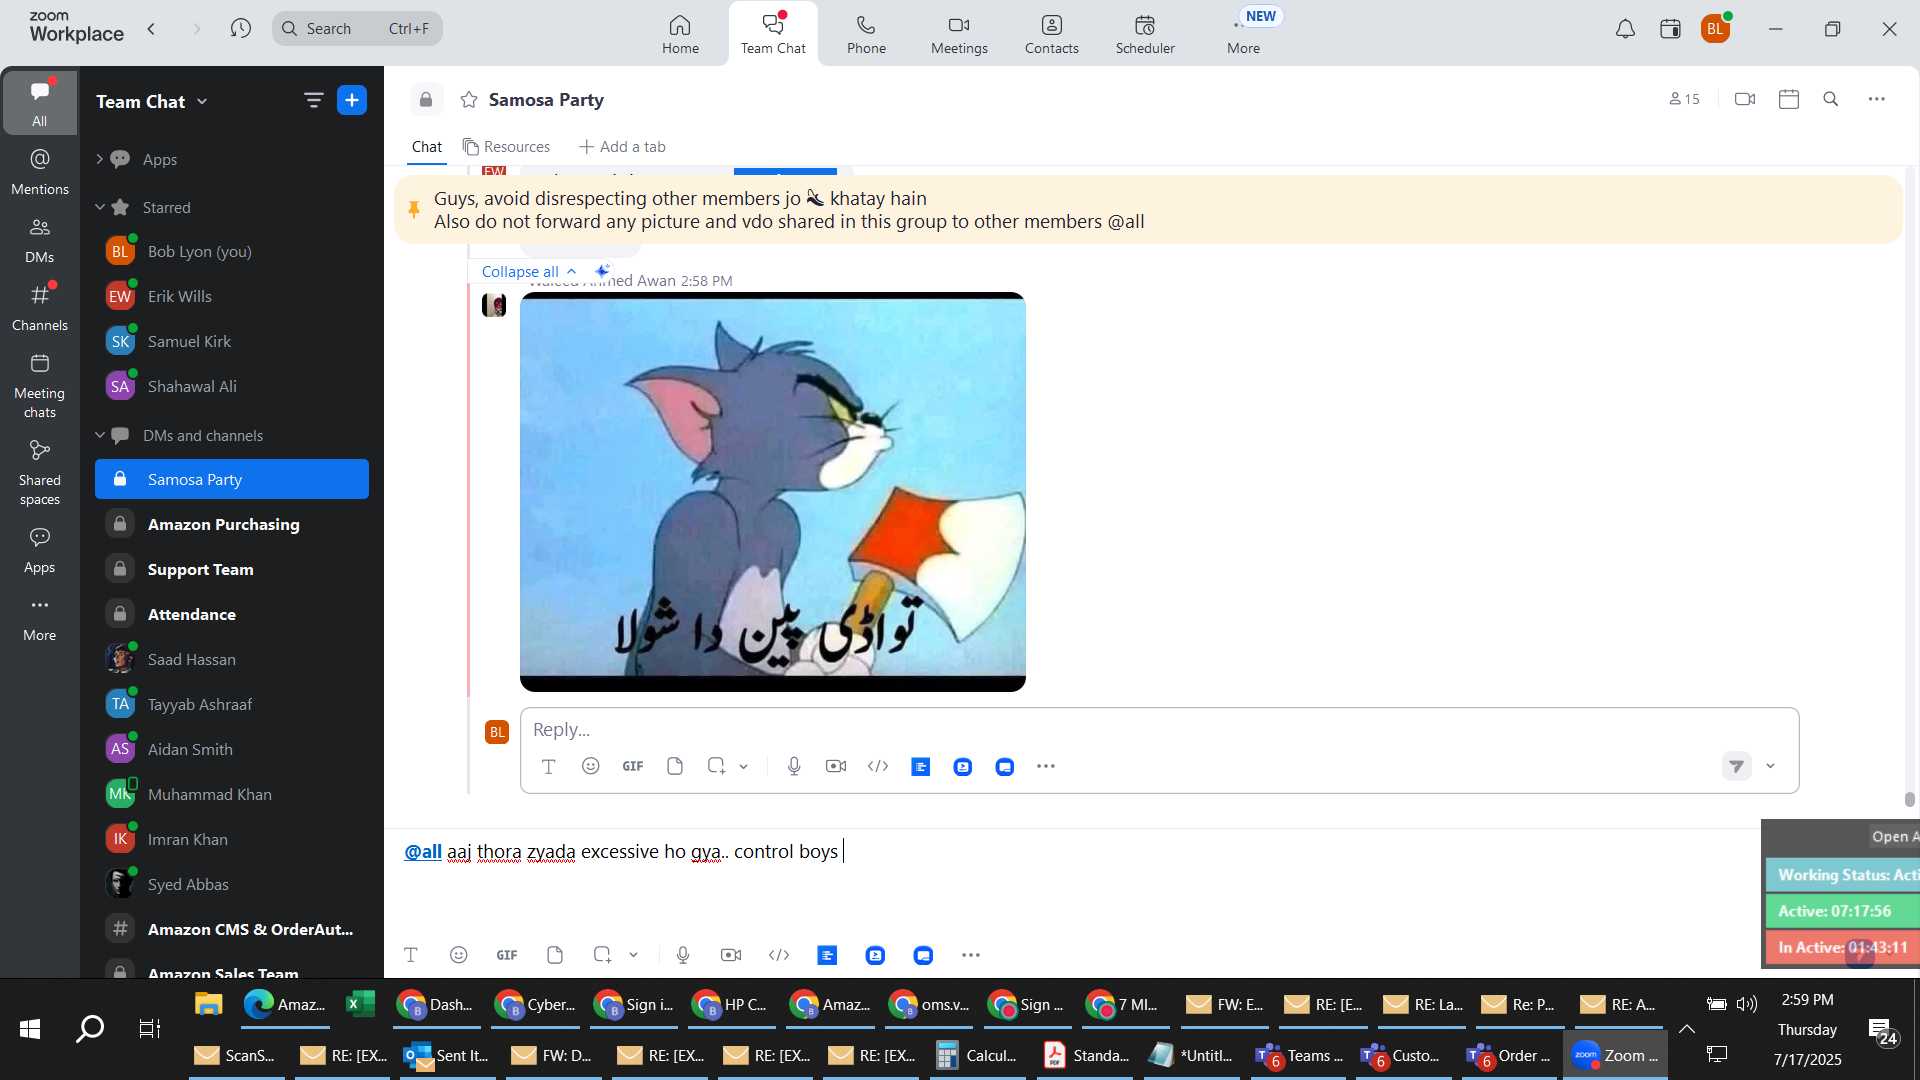Open Channels in the sidebar

pyautogui.click(x=40, y=308)
